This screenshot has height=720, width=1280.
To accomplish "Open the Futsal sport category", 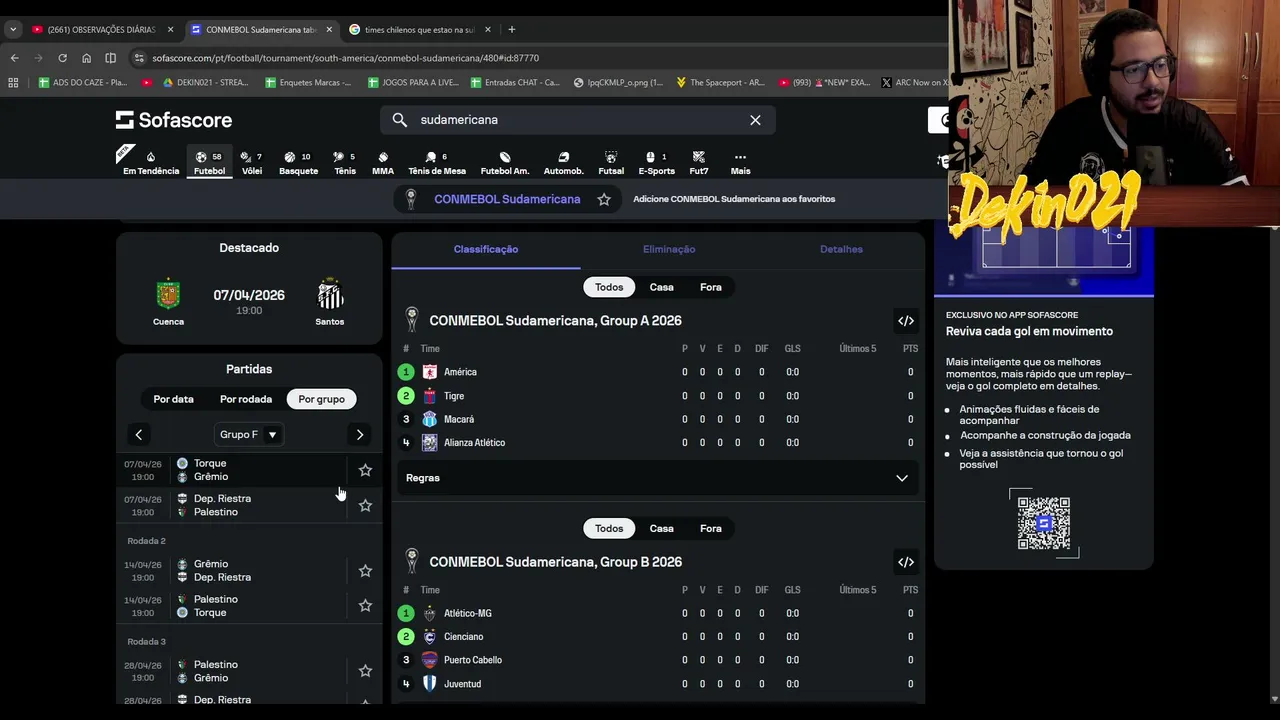I will [x=611, y=163].
